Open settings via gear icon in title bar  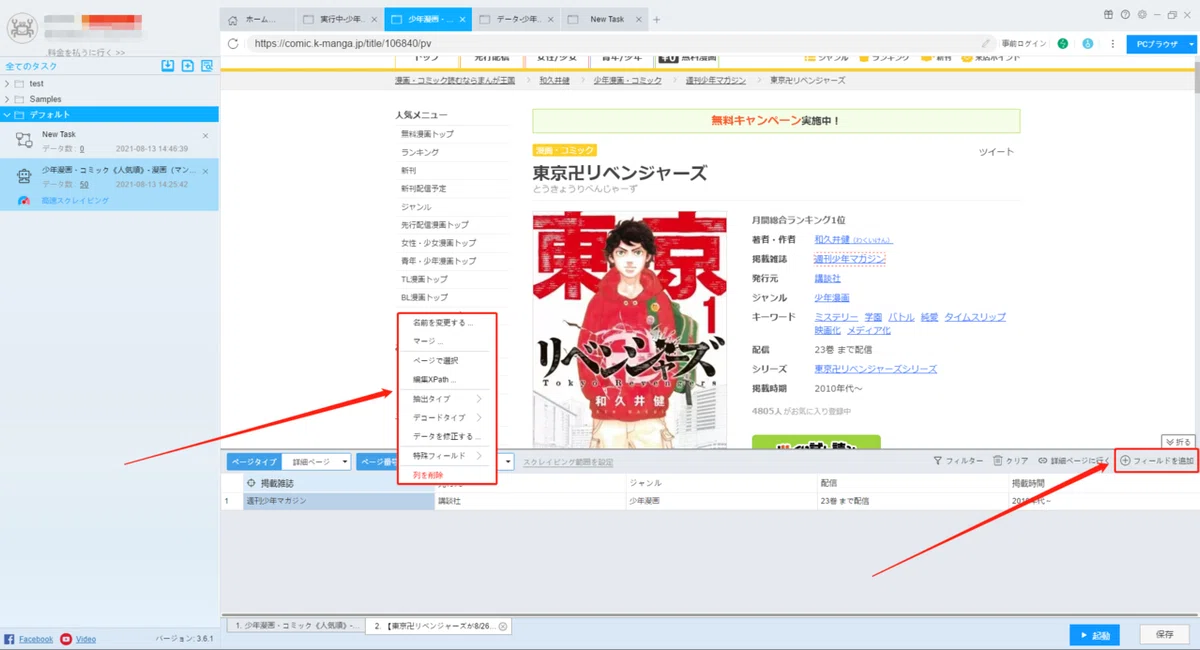[x=1141, y=15]
